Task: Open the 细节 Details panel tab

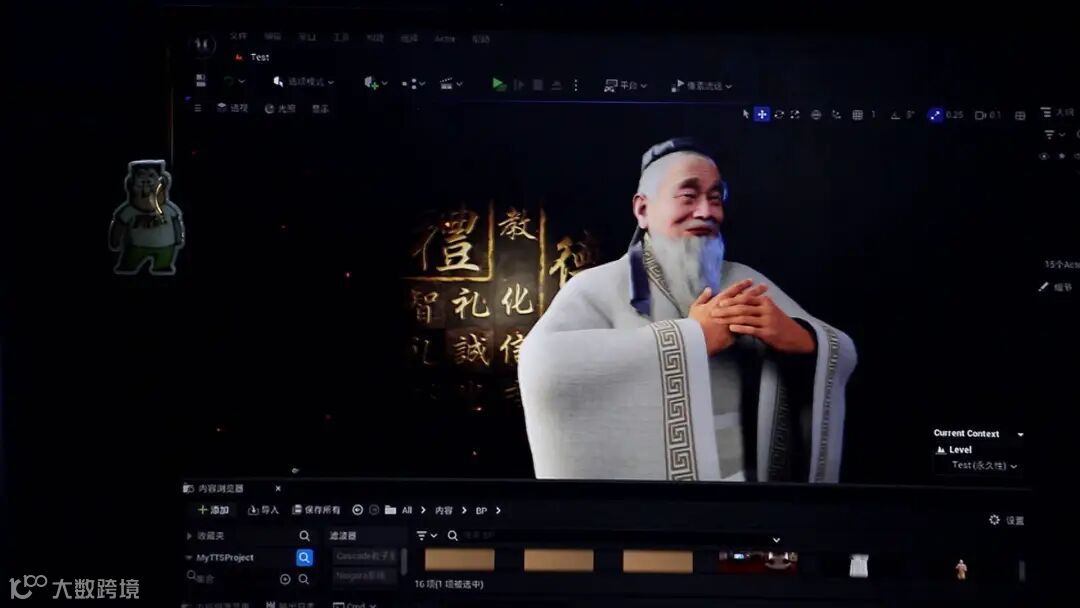Action: (x=1056, y=287)
